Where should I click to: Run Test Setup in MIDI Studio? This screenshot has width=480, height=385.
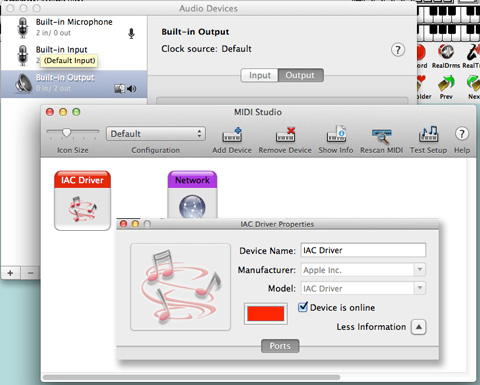coord(428,134)
